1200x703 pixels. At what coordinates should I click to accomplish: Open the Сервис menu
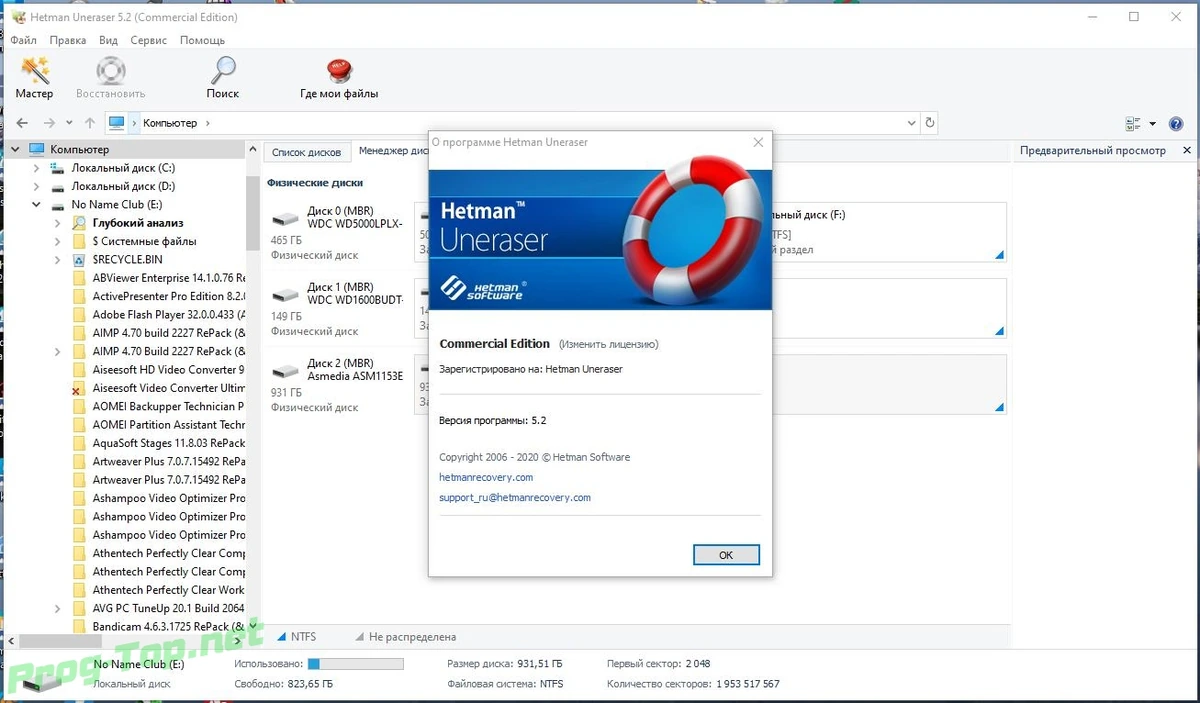[149, 40]
